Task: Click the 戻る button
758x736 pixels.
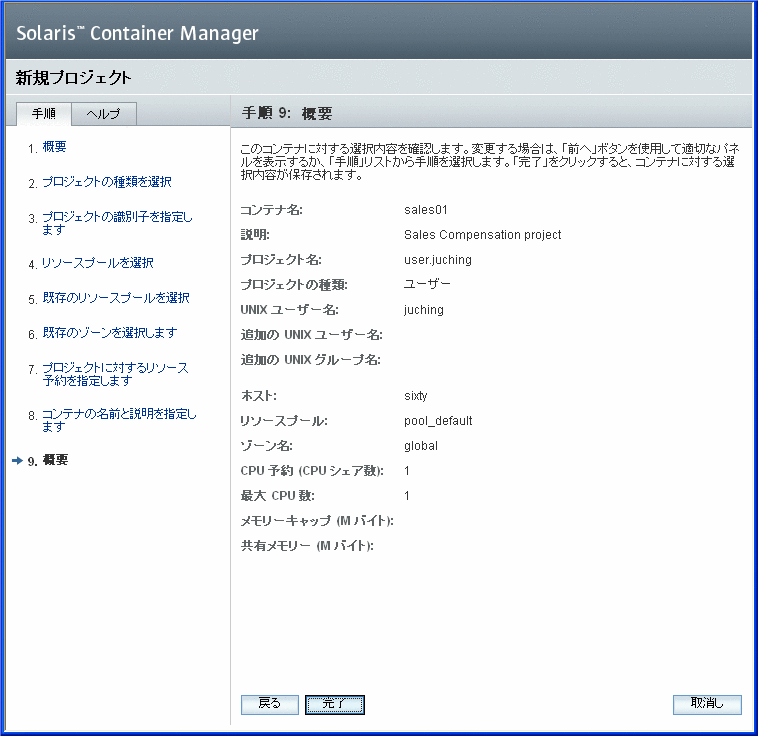Action: pyautogui.click(x=270, y=704)
